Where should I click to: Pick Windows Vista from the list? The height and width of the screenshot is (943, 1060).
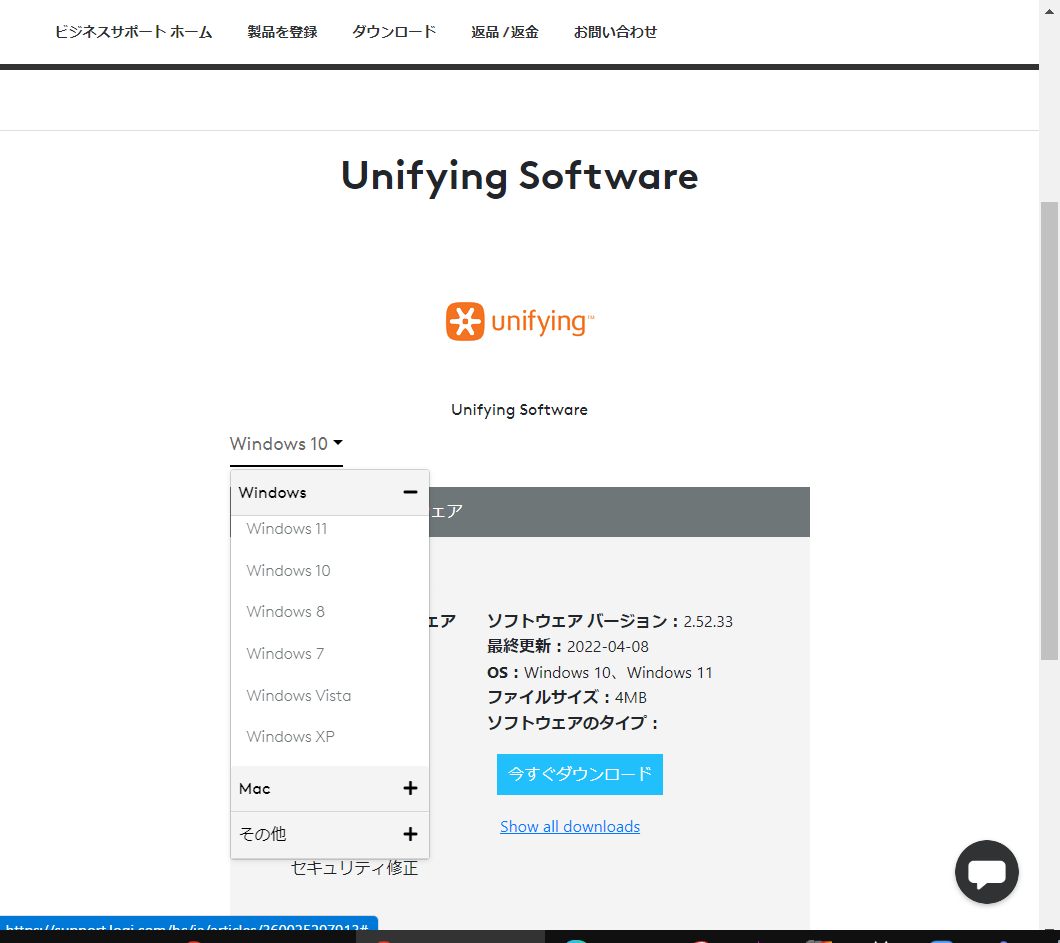point(299,696)
